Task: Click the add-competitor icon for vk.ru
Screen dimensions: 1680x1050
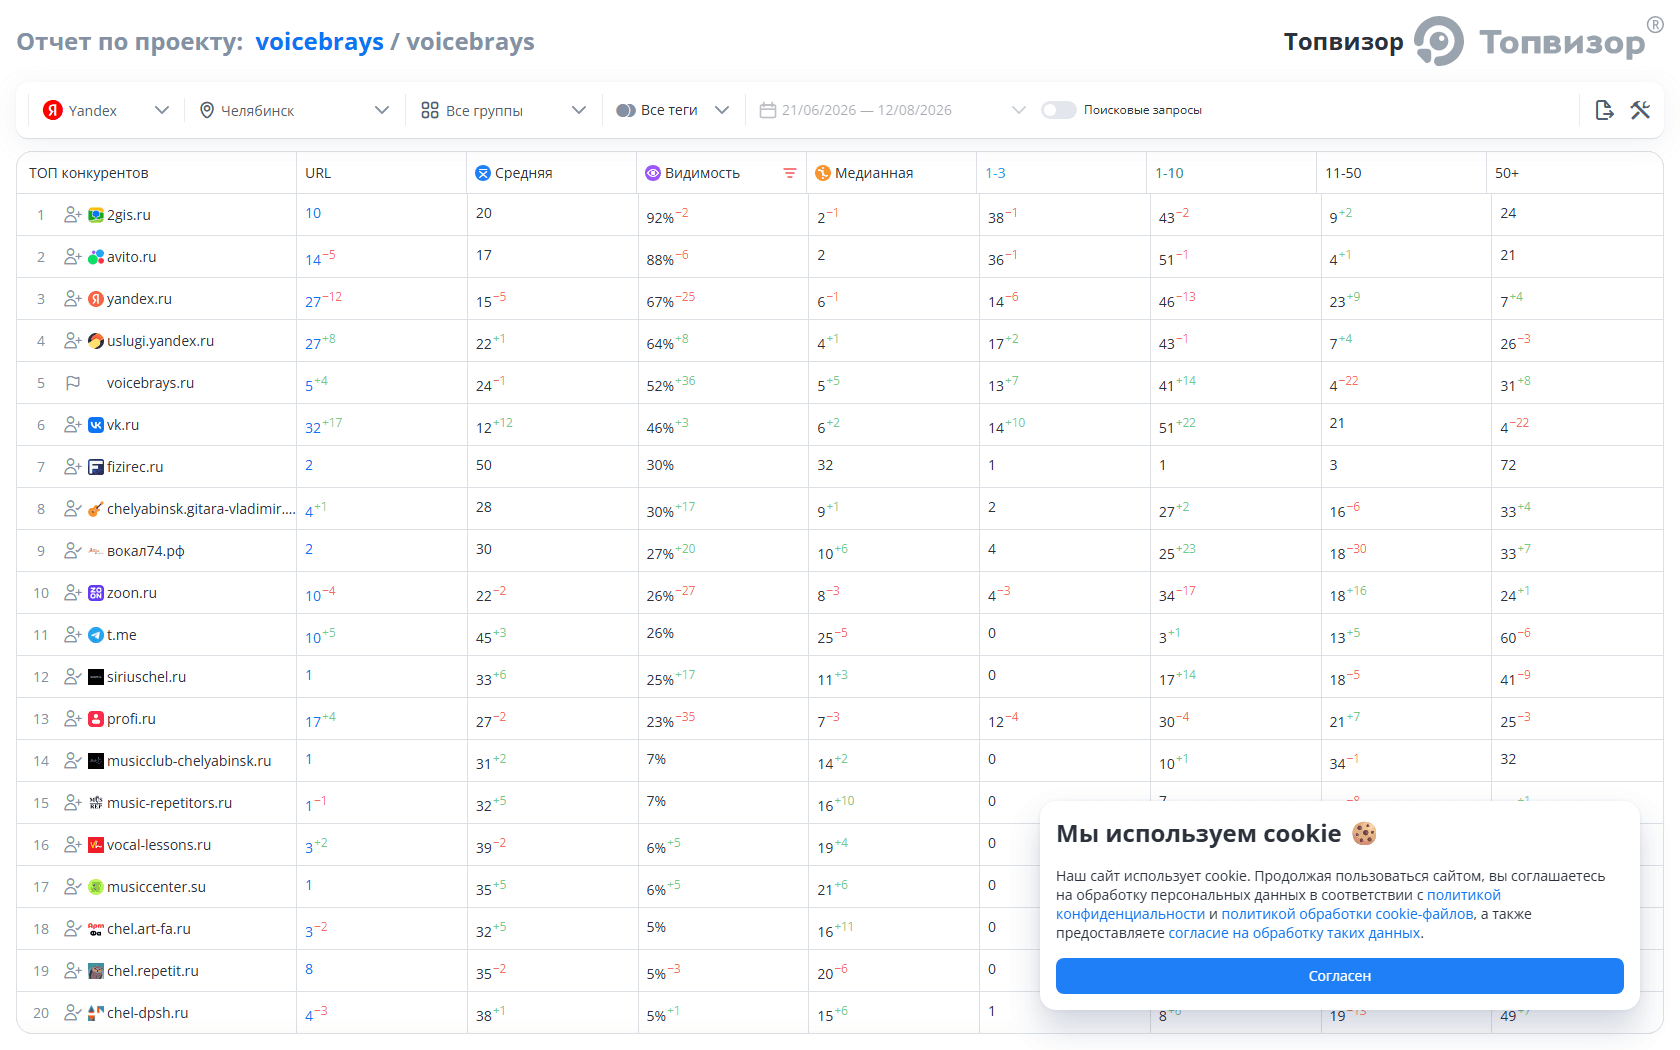Action: [x=72, y=425]
